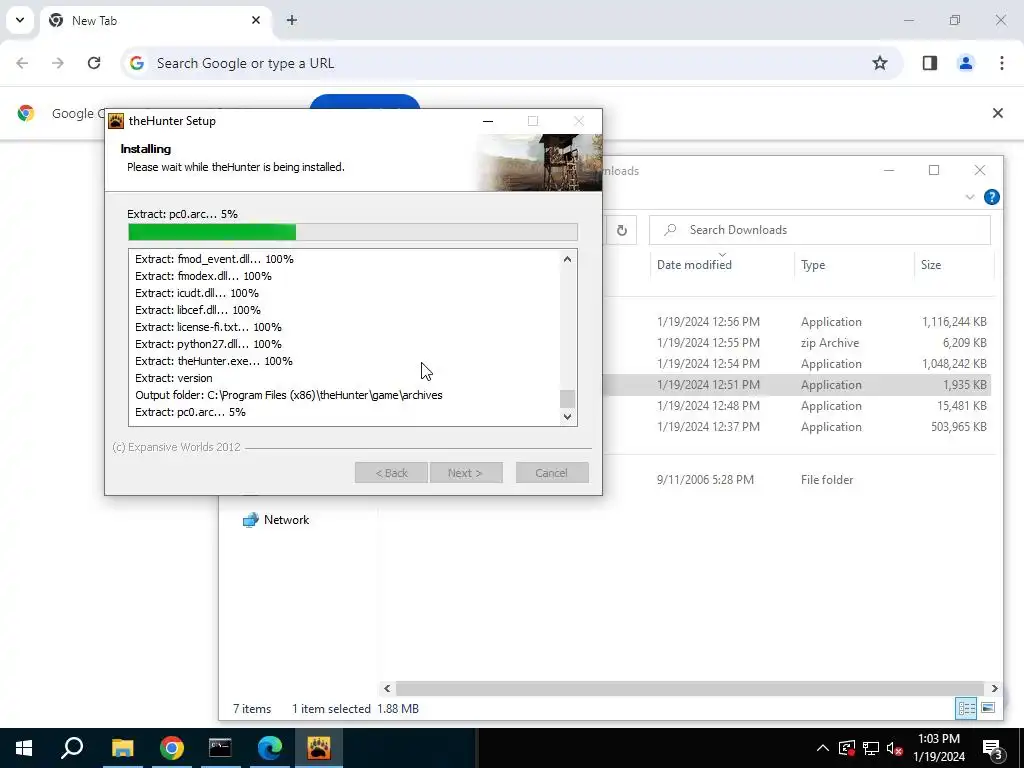This screenshot has width=1024, height=768.
Task: Open the Command Prompt taskbar icon
Action: (x=220, y=748)
